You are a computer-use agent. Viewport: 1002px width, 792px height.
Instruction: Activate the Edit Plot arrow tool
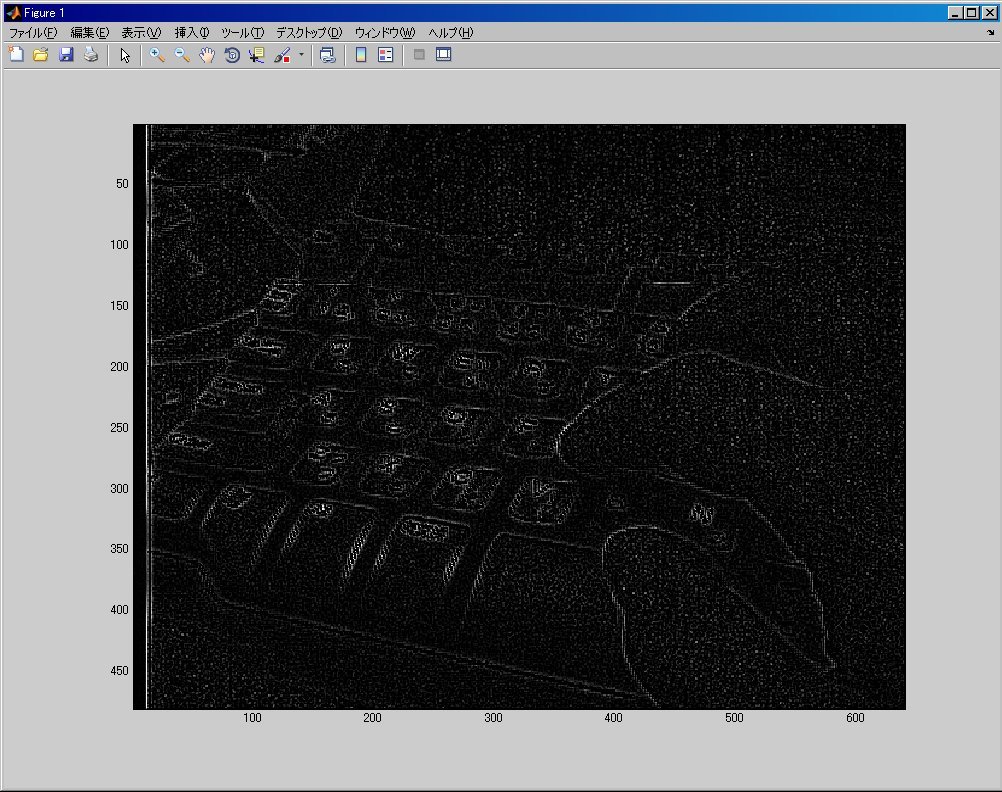point(125,55)
